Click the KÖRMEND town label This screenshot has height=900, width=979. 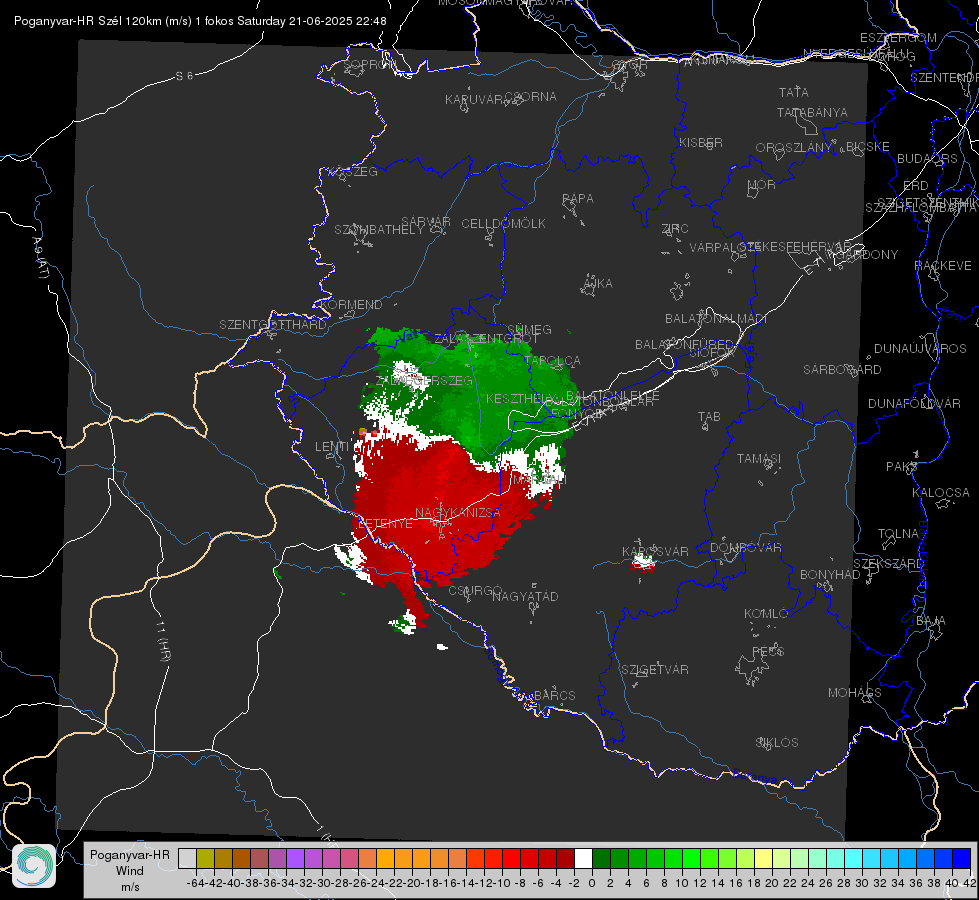tap(351, 305)
